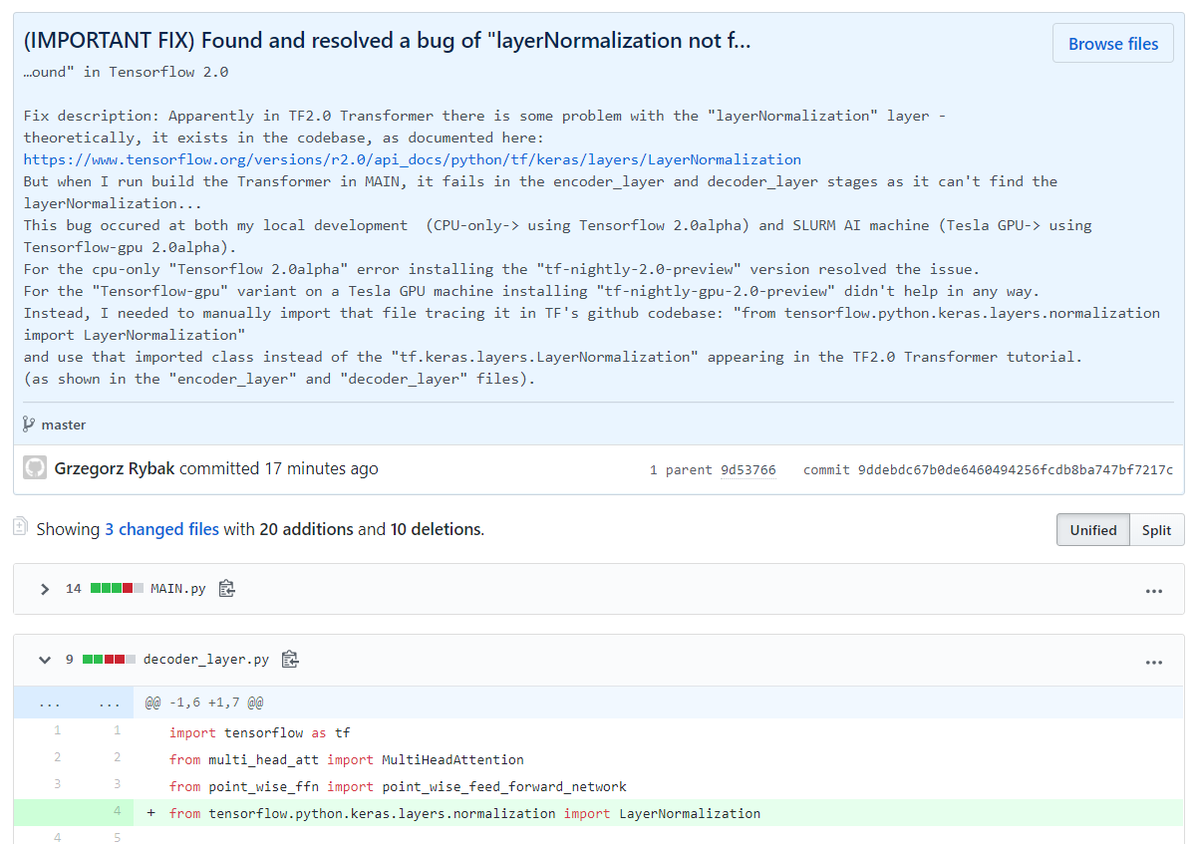Click the MAIN.py diffstat bar

[117, 588]
